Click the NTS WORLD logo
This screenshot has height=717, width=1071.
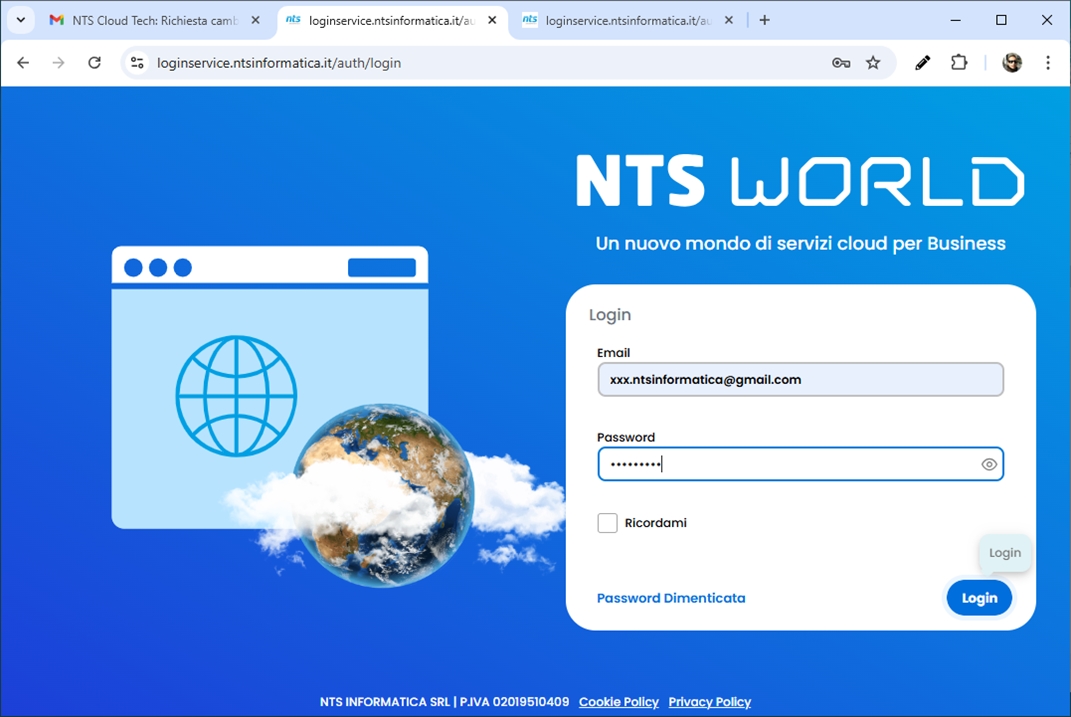coord(800,181)
